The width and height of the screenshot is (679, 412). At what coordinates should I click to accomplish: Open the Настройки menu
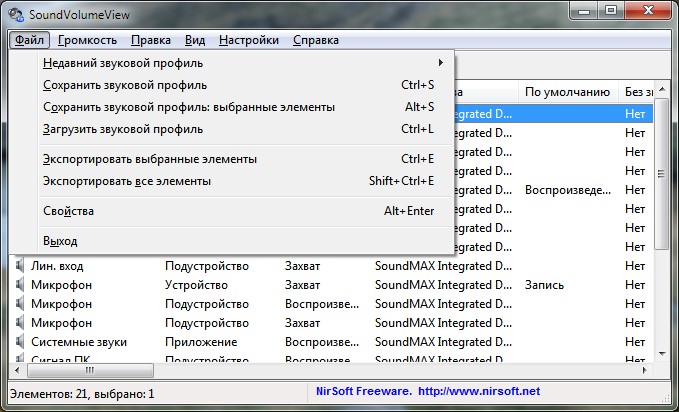249,40
